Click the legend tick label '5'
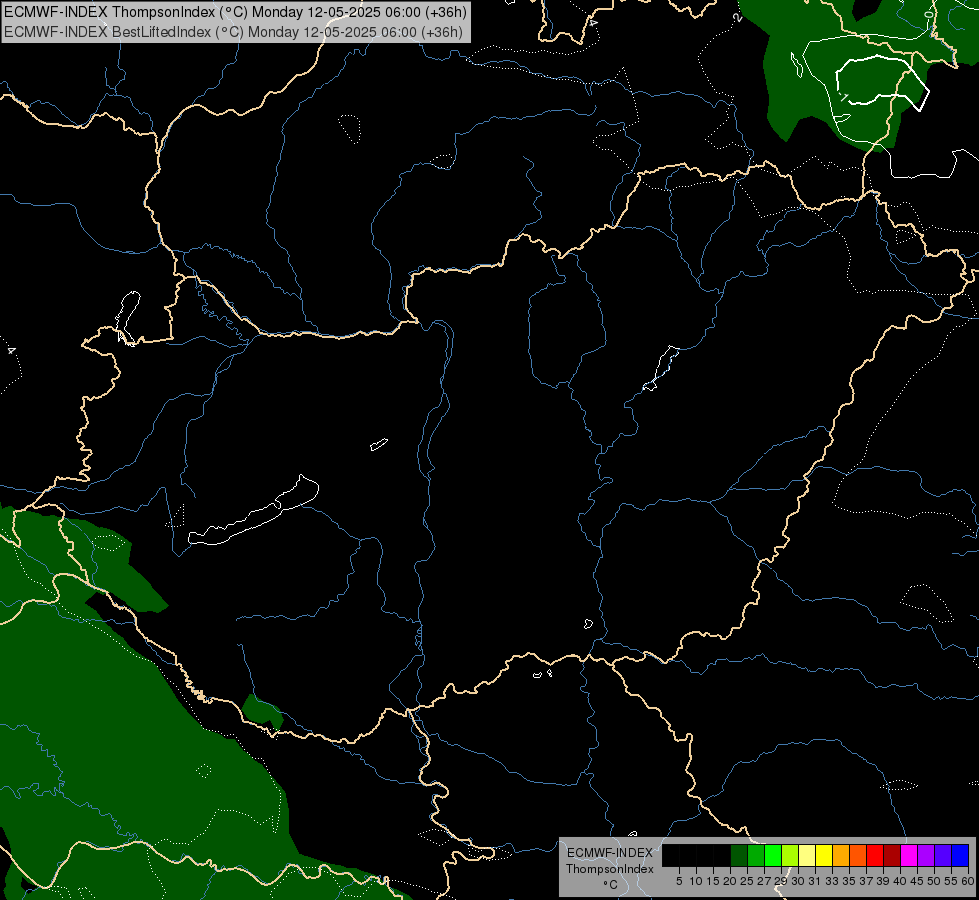Image resolution: width=979 pixels, height=900 pixels. (x=679, y=881)
